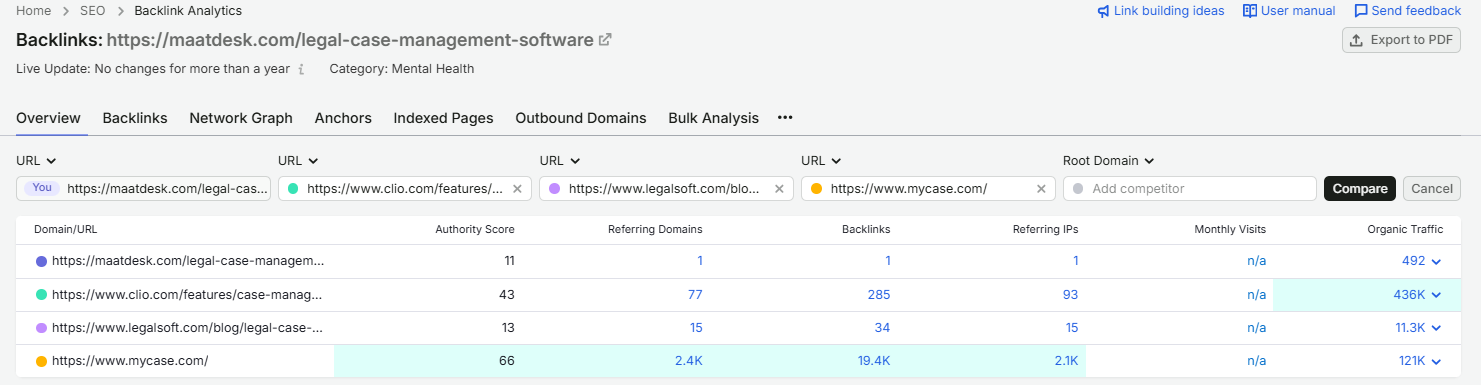The height and width of the screenshot is (385, 1481).
Task: Click the more tabs ellipsis icon
Action: click(x=785, y=118)
